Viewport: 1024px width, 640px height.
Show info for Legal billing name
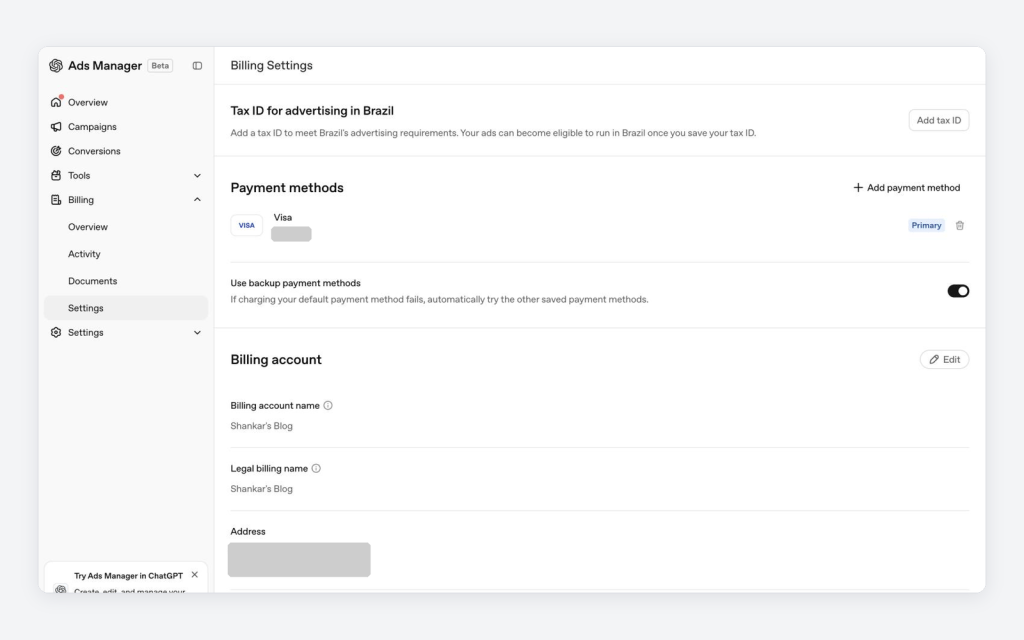point(316,468)
